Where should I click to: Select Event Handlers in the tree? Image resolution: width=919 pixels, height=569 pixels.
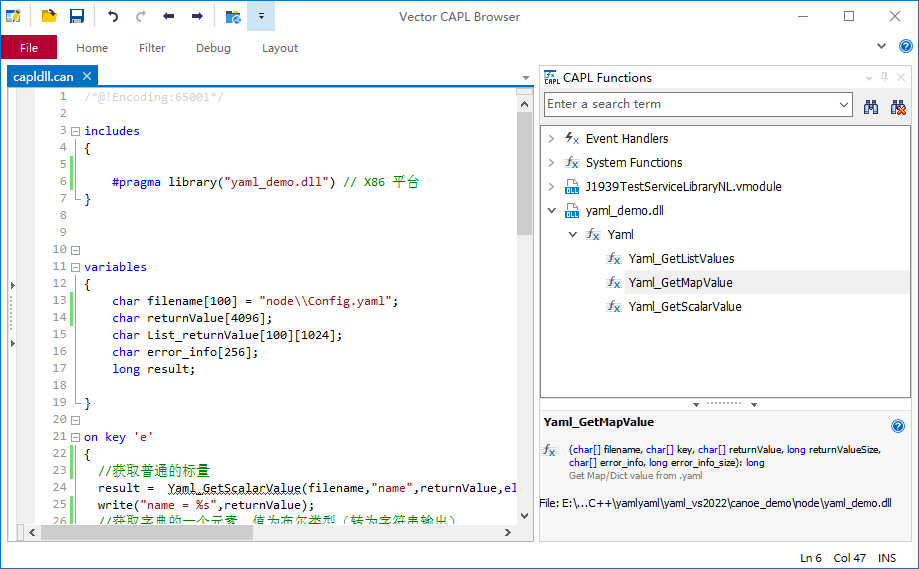(627, 139)
